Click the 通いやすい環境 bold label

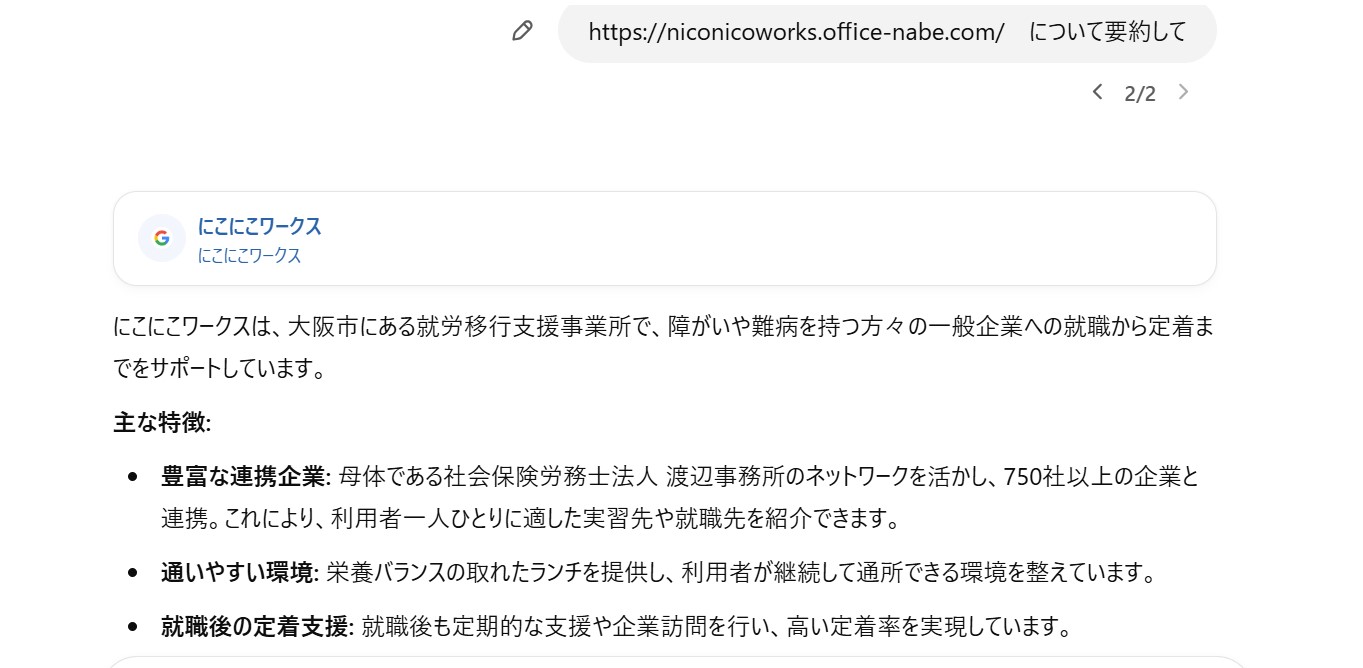[239, 573]
